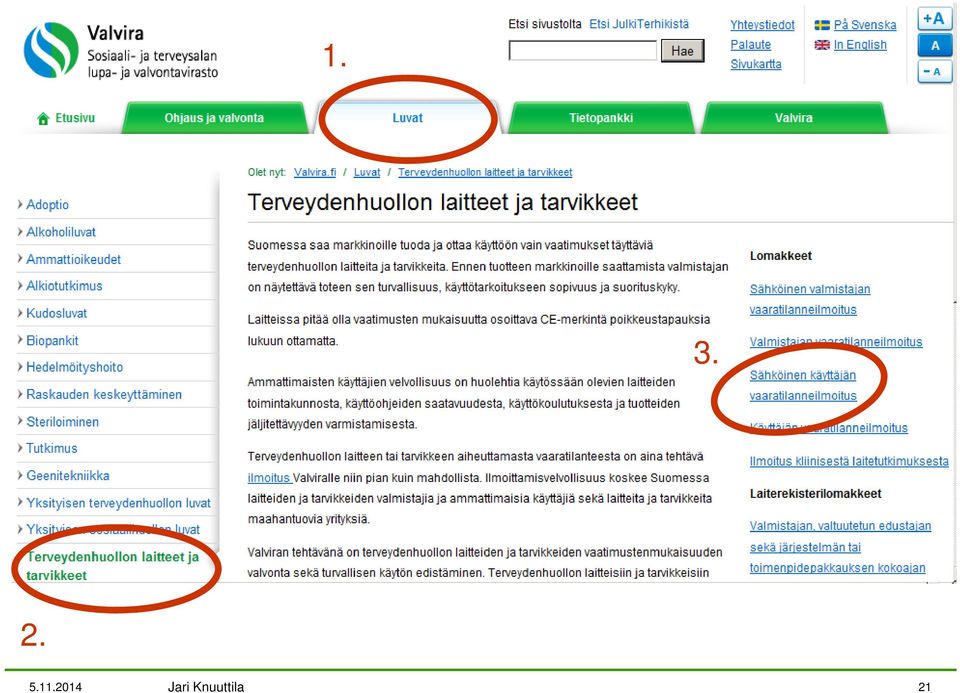Open Geenitekniikka in the side menu
Screen dimensions: 960x693
click(x=68, y=476)
